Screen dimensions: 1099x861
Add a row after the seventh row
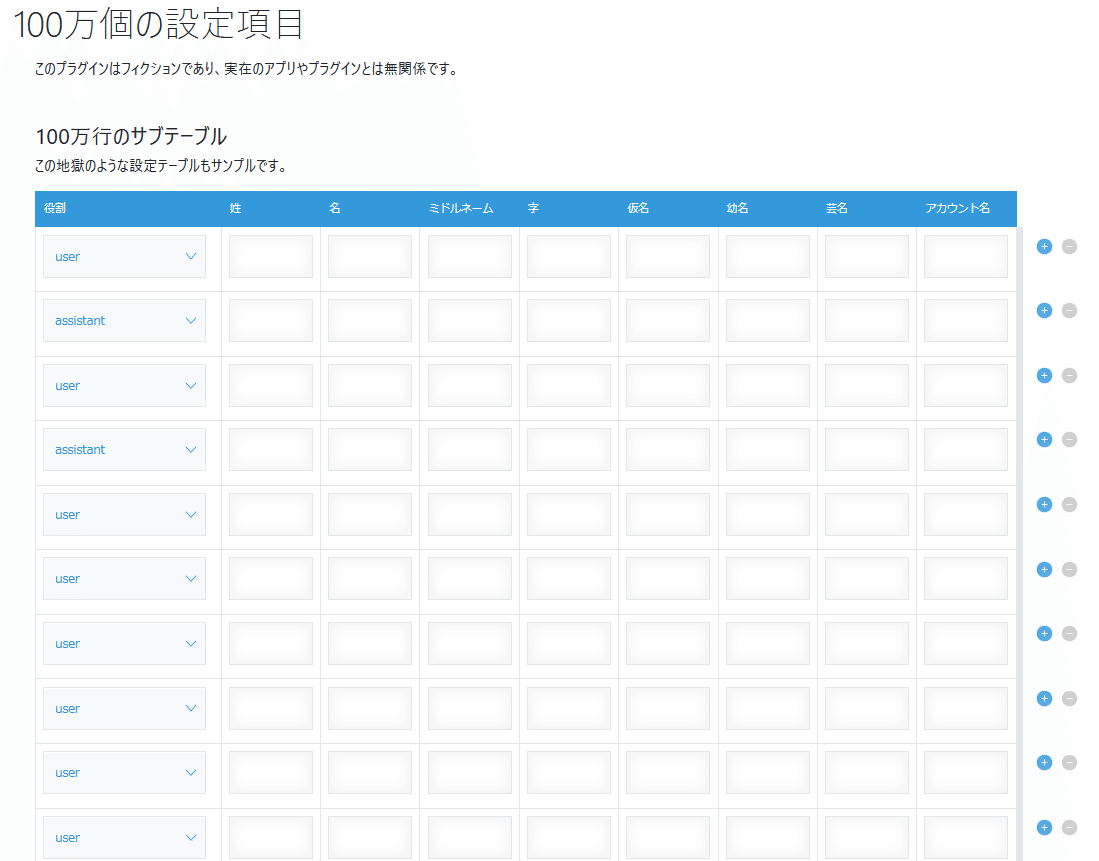(1044, 634)
